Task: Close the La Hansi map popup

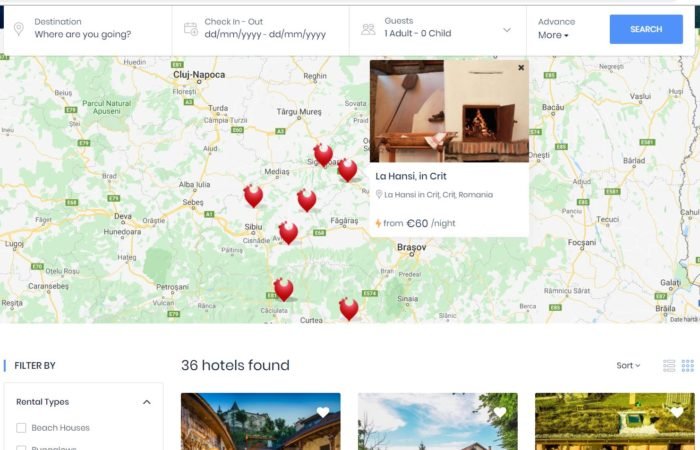Action: click(x=521, y=68)
